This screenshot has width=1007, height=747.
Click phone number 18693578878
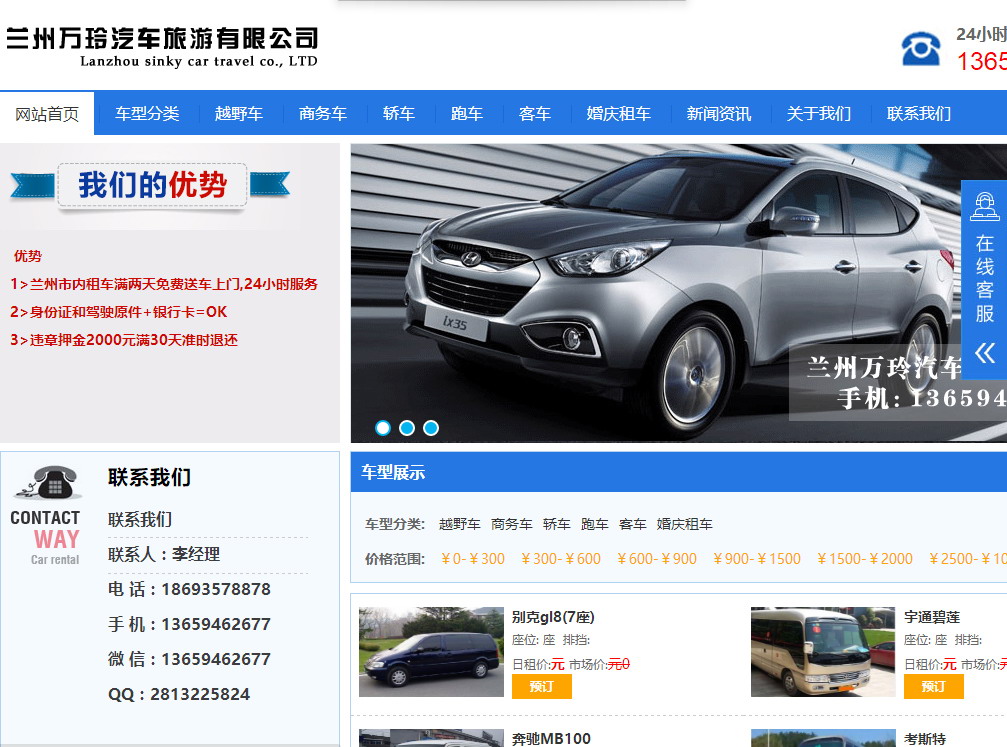pos(216,589)
